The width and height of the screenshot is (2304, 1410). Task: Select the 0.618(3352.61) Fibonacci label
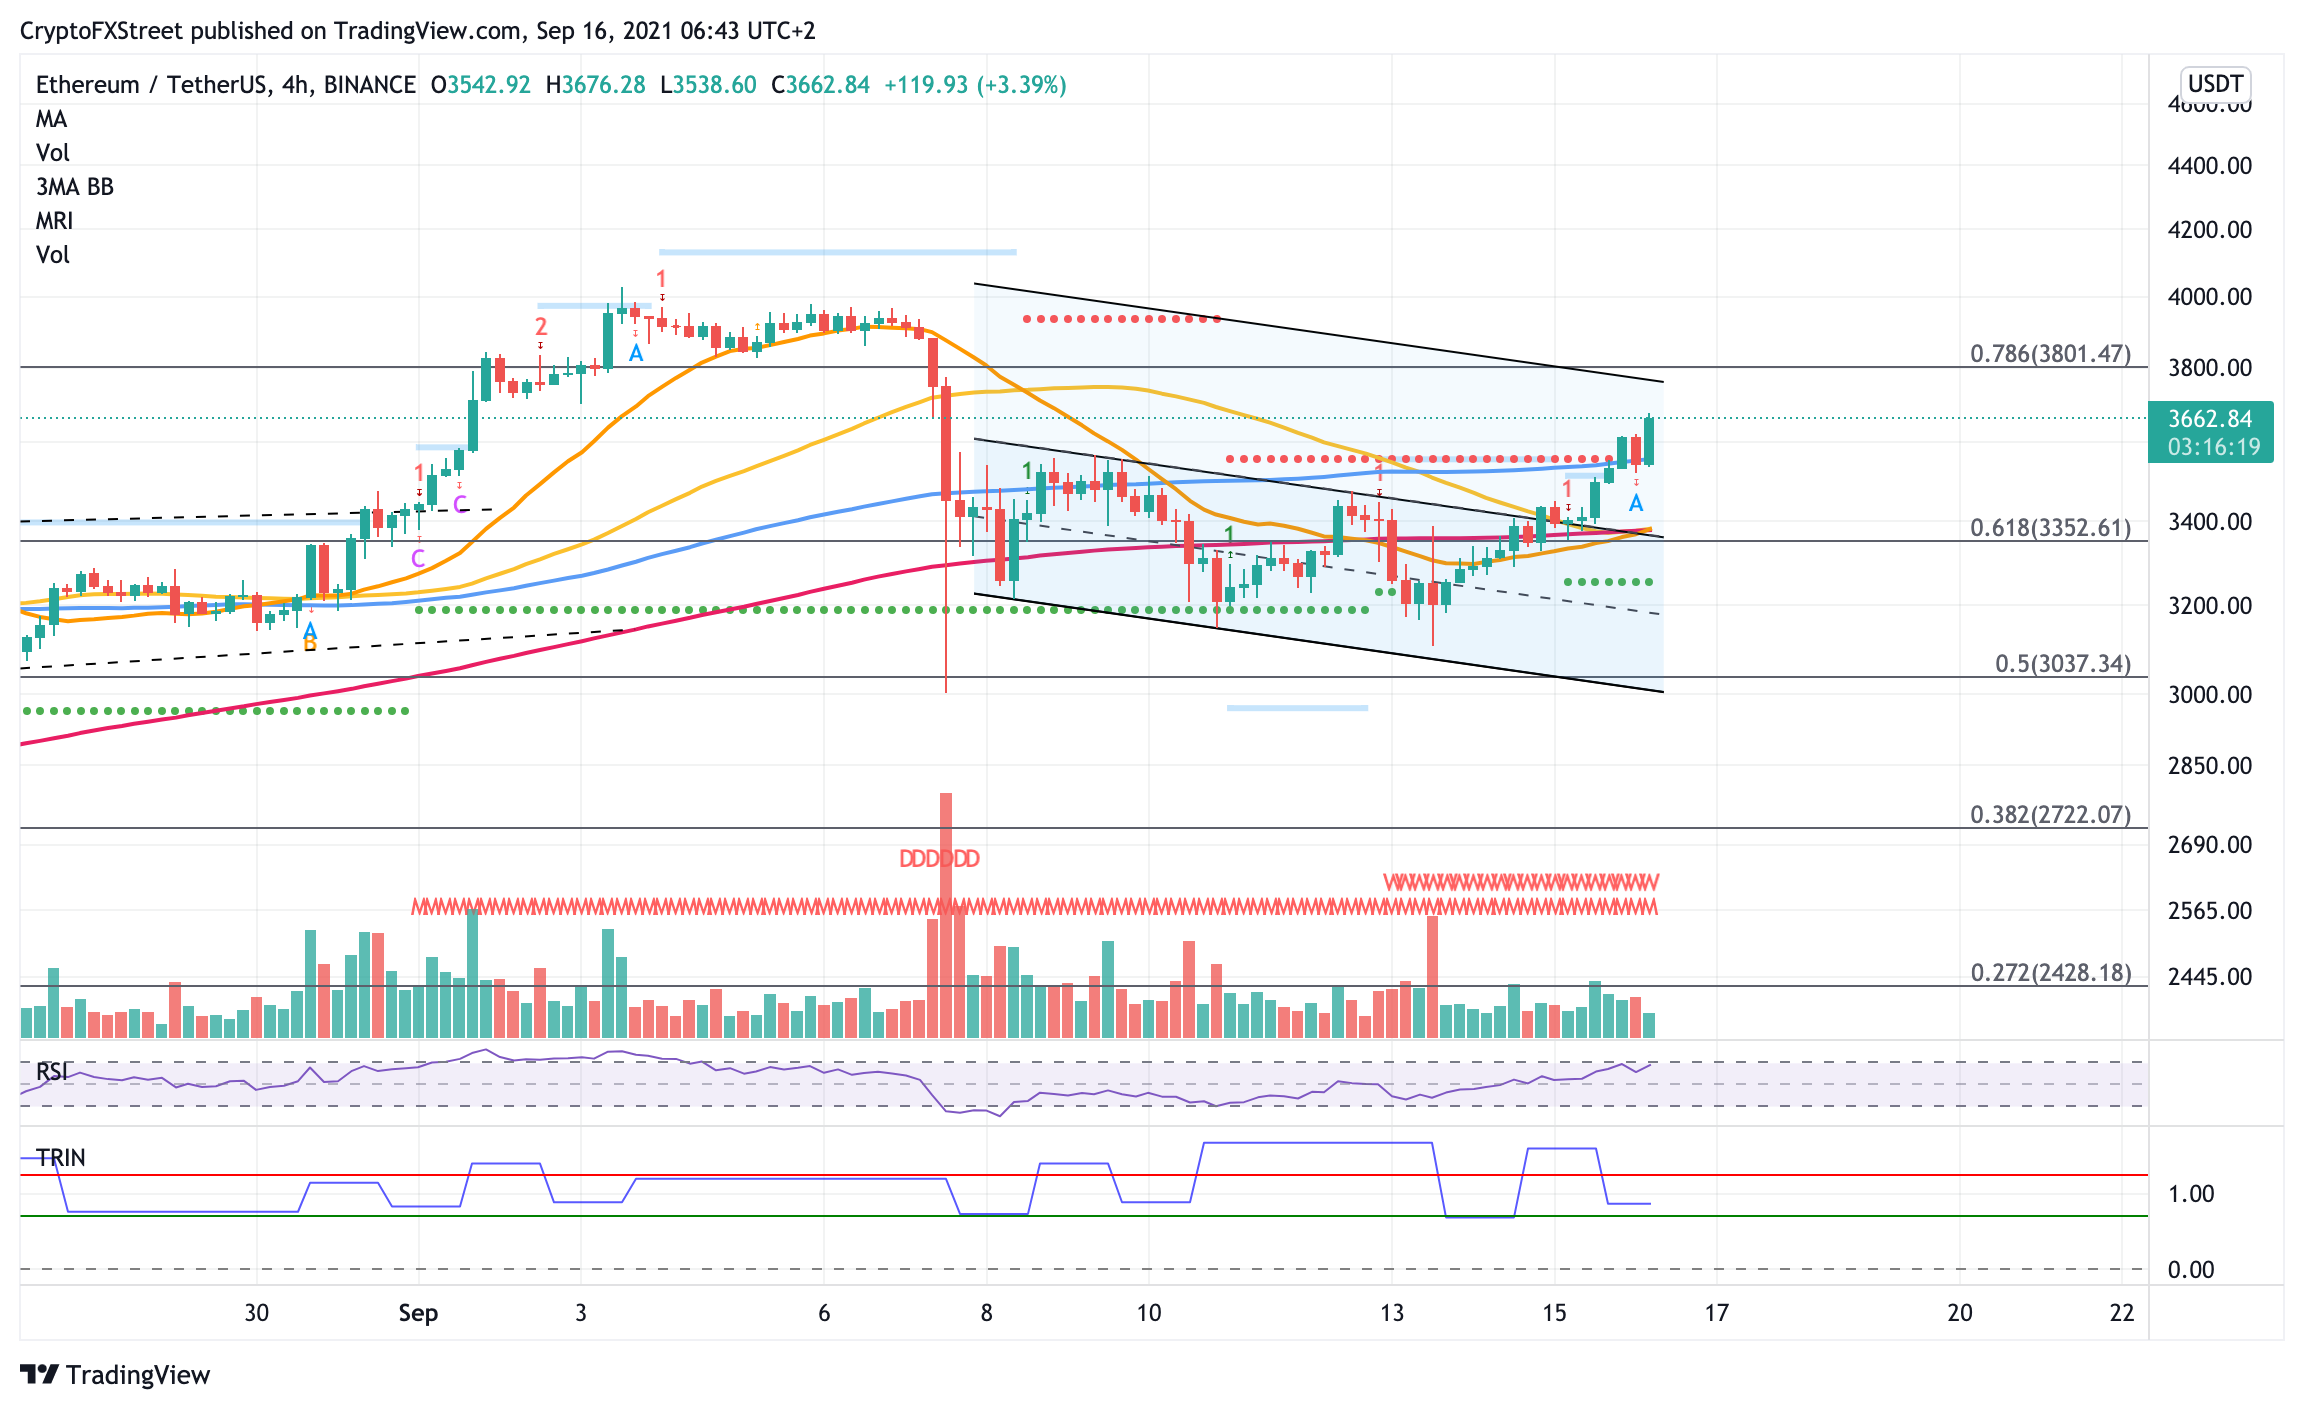pos(2051,528)
